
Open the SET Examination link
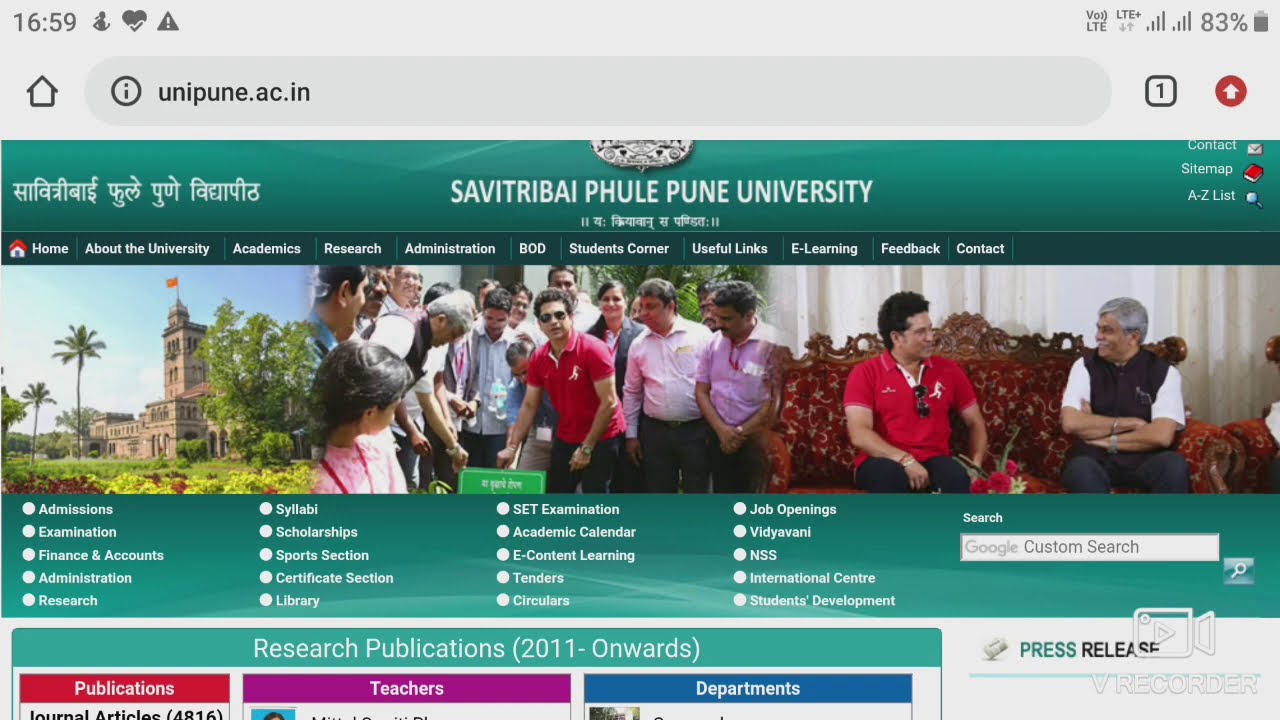point(566,509)
